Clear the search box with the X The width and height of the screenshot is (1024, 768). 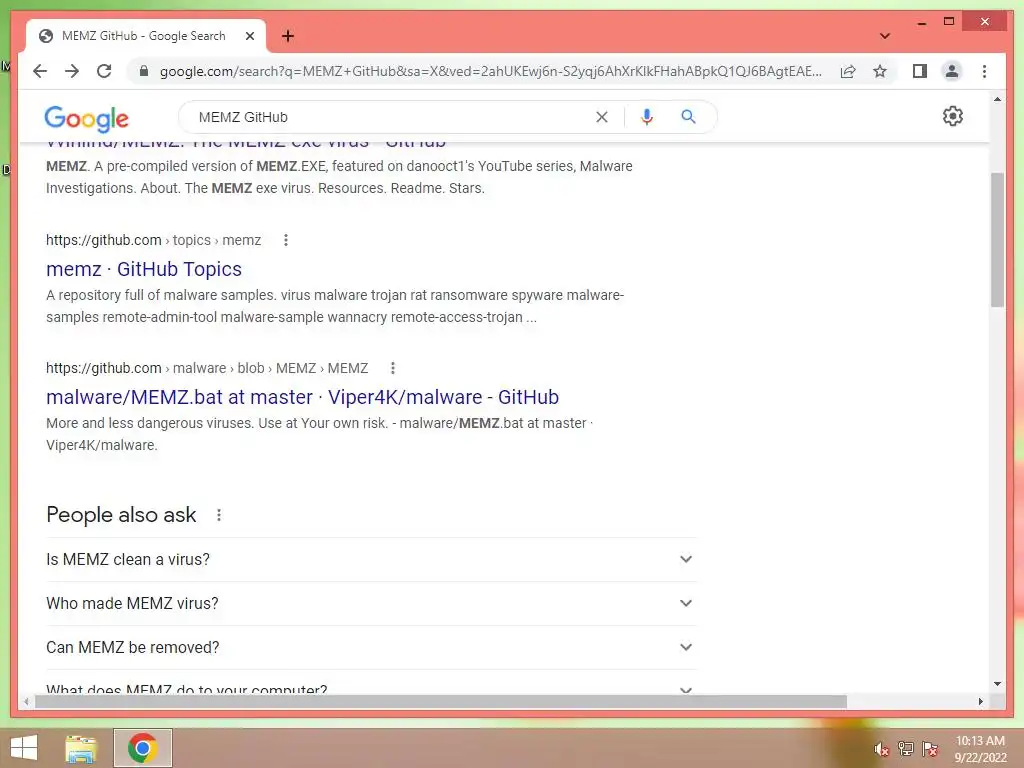[x=601, y=117]
